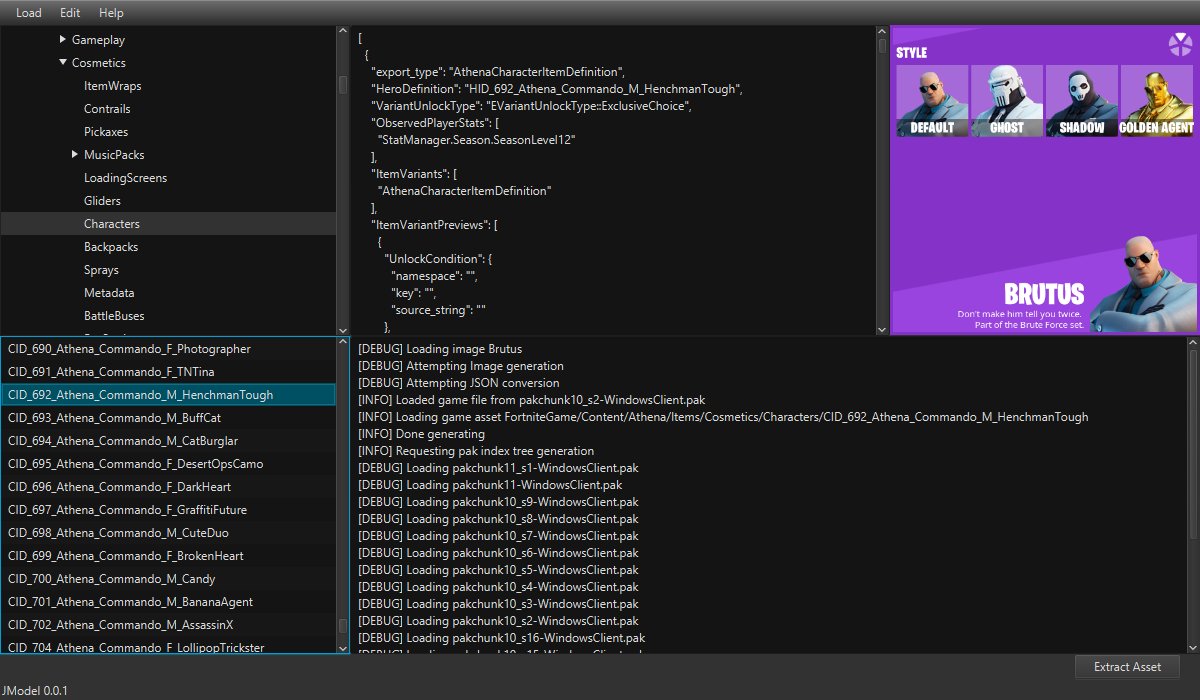The width and height of the screenshot is (1200, 700).
Task: Select the MusicPacks folder label
Action: click(x=114, y=155)
